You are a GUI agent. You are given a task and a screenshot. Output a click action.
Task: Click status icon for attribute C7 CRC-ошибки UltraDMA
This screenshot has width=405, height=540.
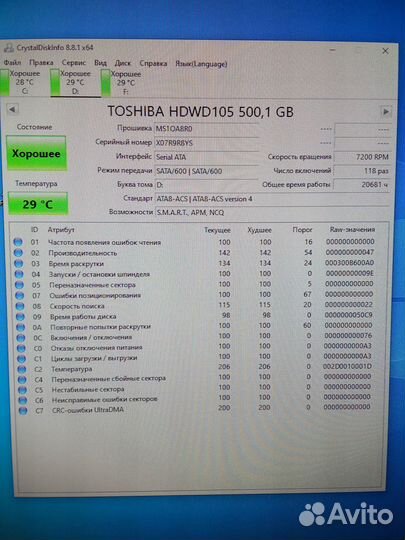(23, 411)
